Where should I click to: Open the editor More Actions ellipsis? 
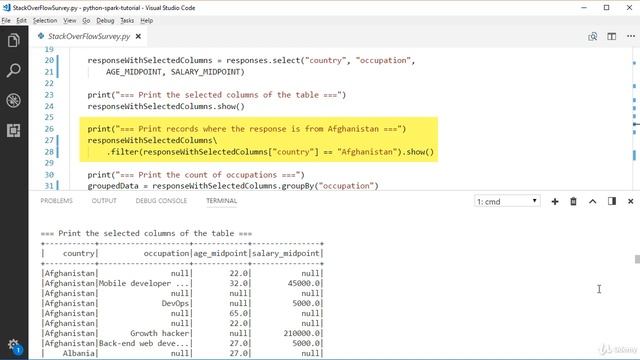(631, 36)
